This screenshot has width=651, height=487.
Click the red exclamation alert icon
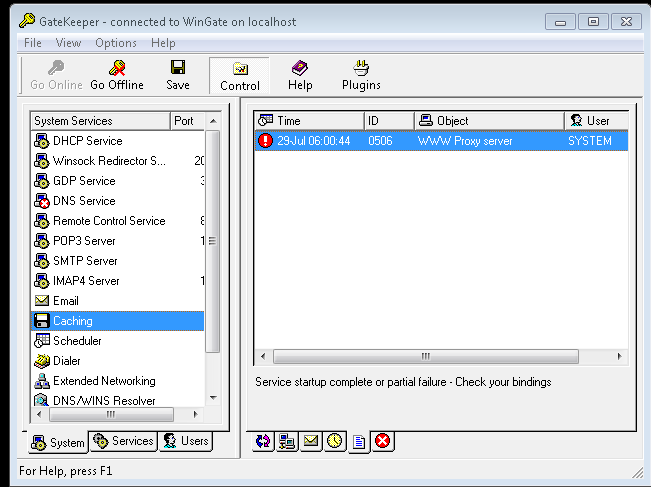[265, 141]
